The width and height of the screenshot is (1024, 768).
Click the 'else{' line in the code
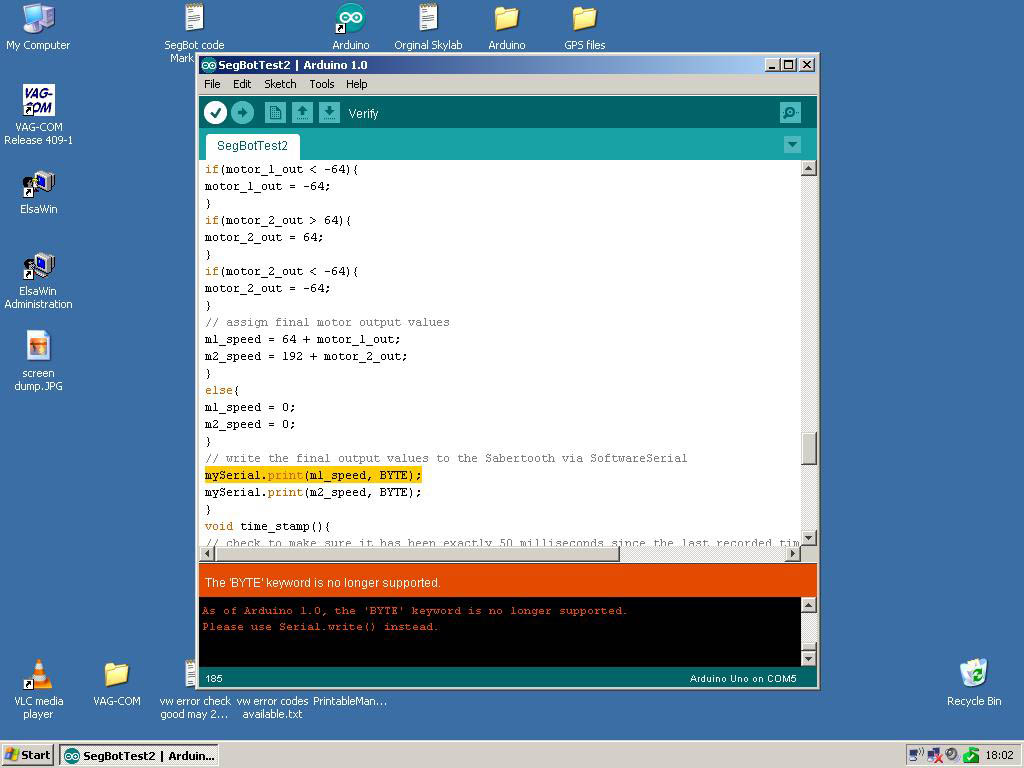pos(222,390)
